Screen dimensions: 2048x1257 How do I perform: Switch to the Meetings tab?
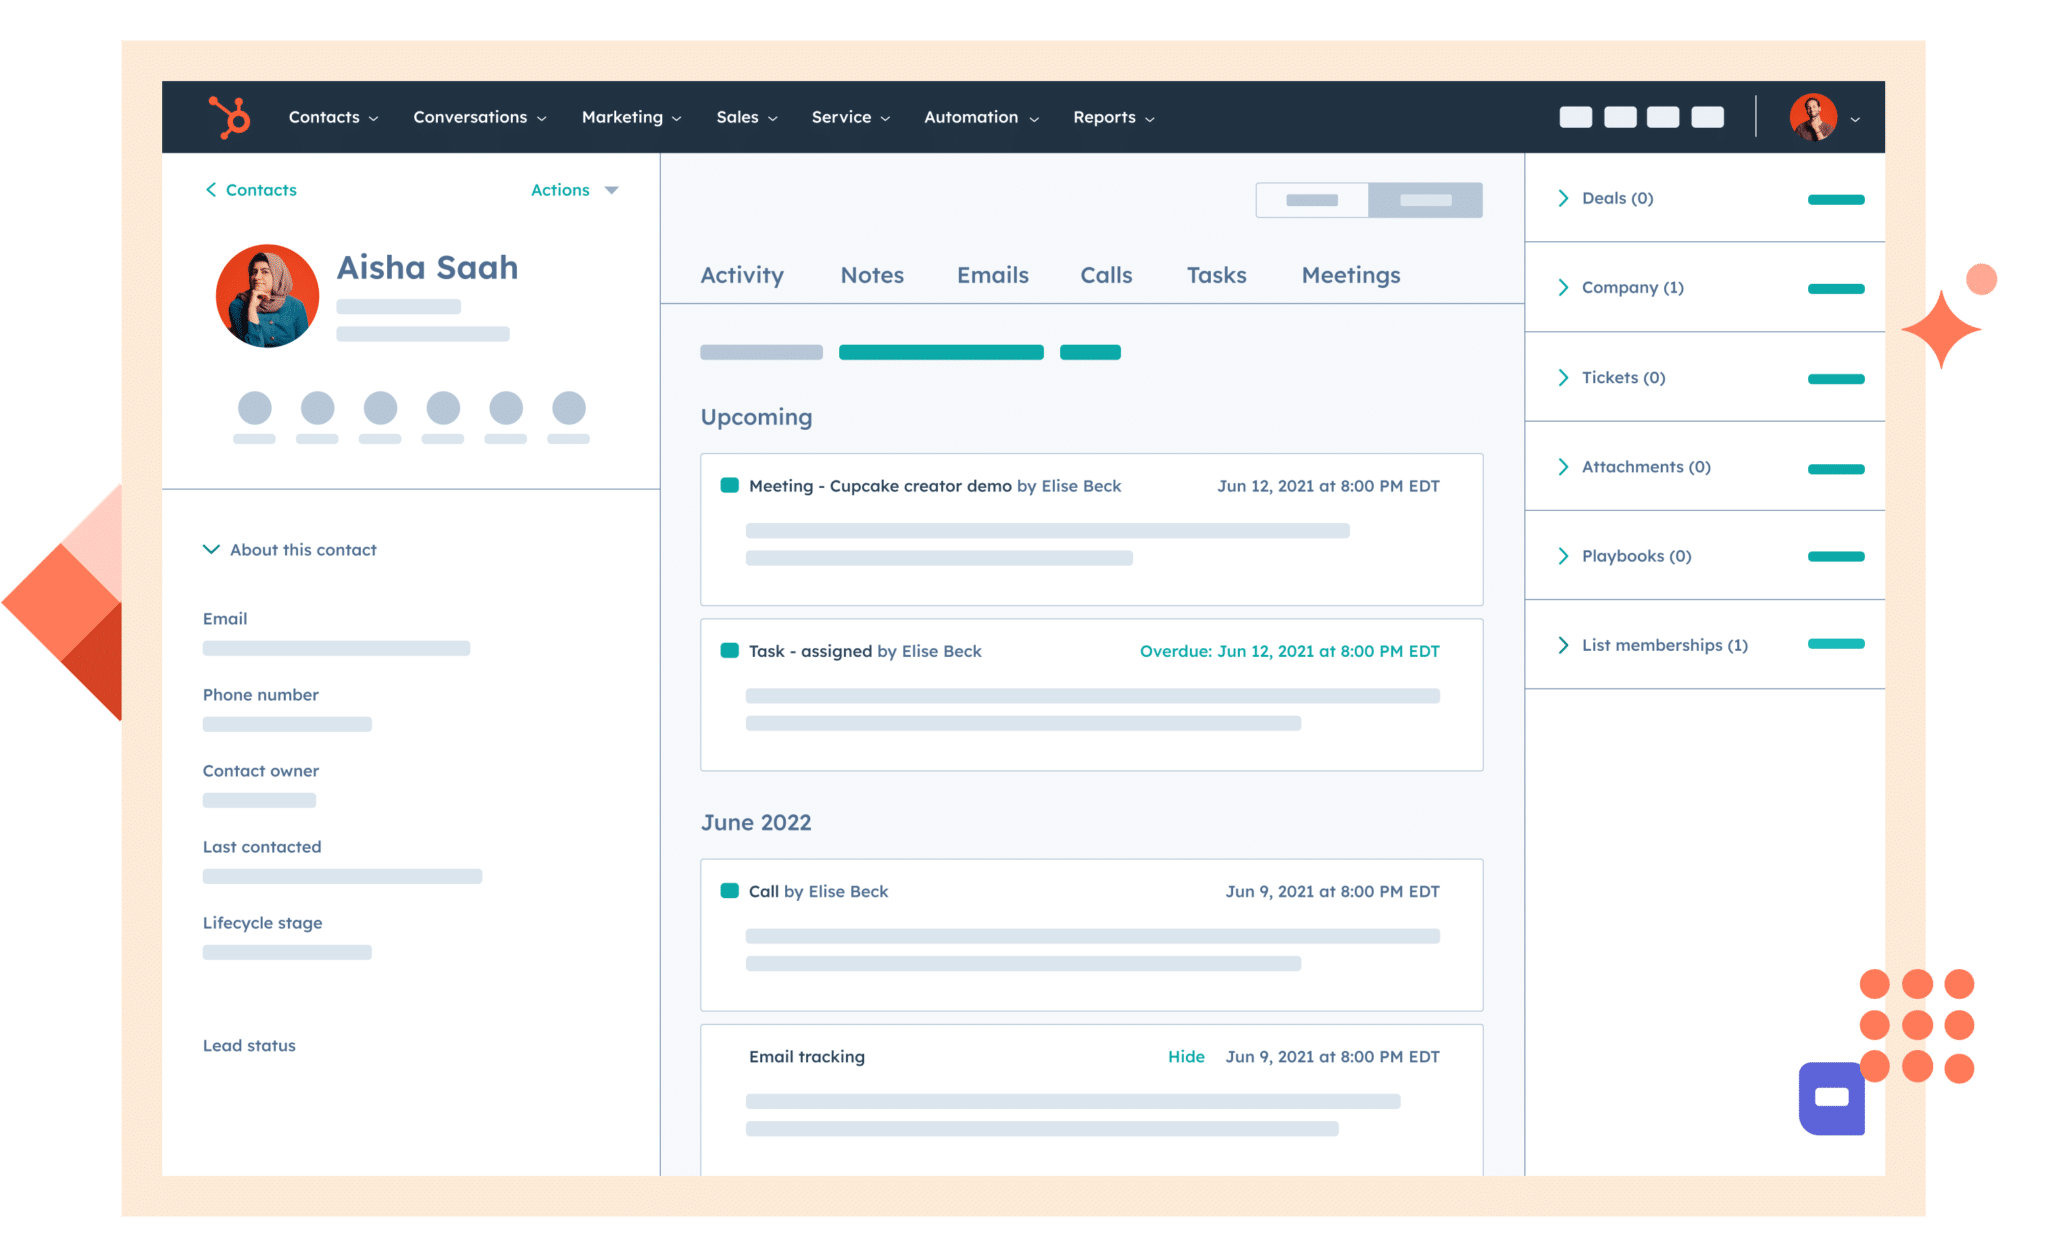(1347, 274)
